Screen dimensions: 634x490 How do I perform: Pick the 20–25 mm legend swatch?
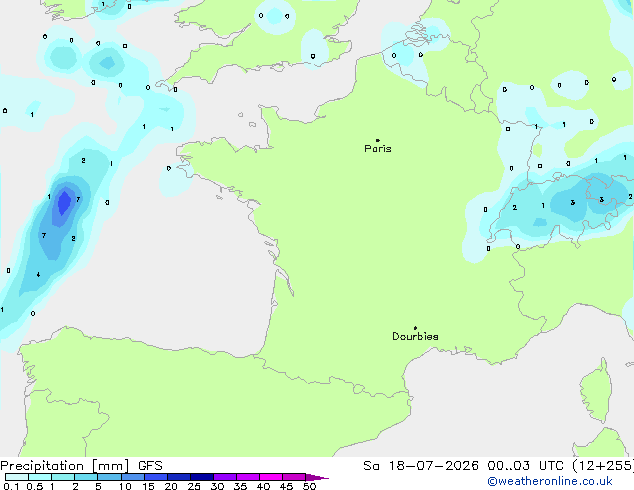[178, 477]
